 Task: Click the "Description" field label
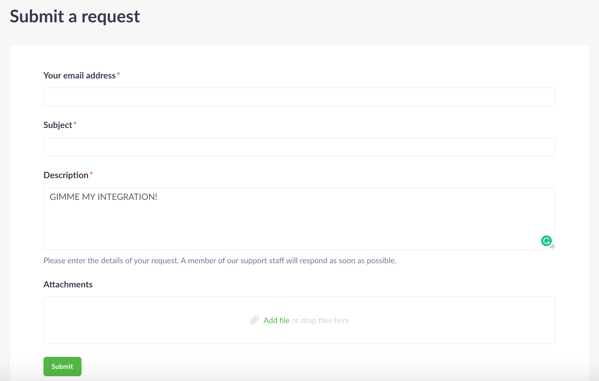pos(66,175)
